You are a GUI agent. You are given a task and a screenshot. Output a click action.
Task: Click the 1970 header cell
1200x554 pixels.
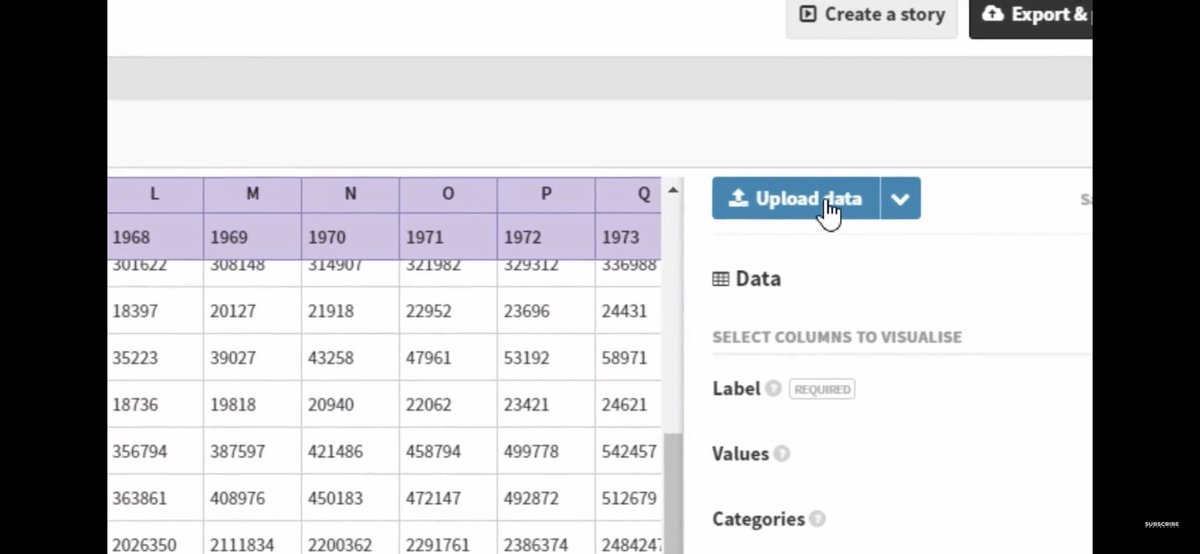[x=351, y=237]
